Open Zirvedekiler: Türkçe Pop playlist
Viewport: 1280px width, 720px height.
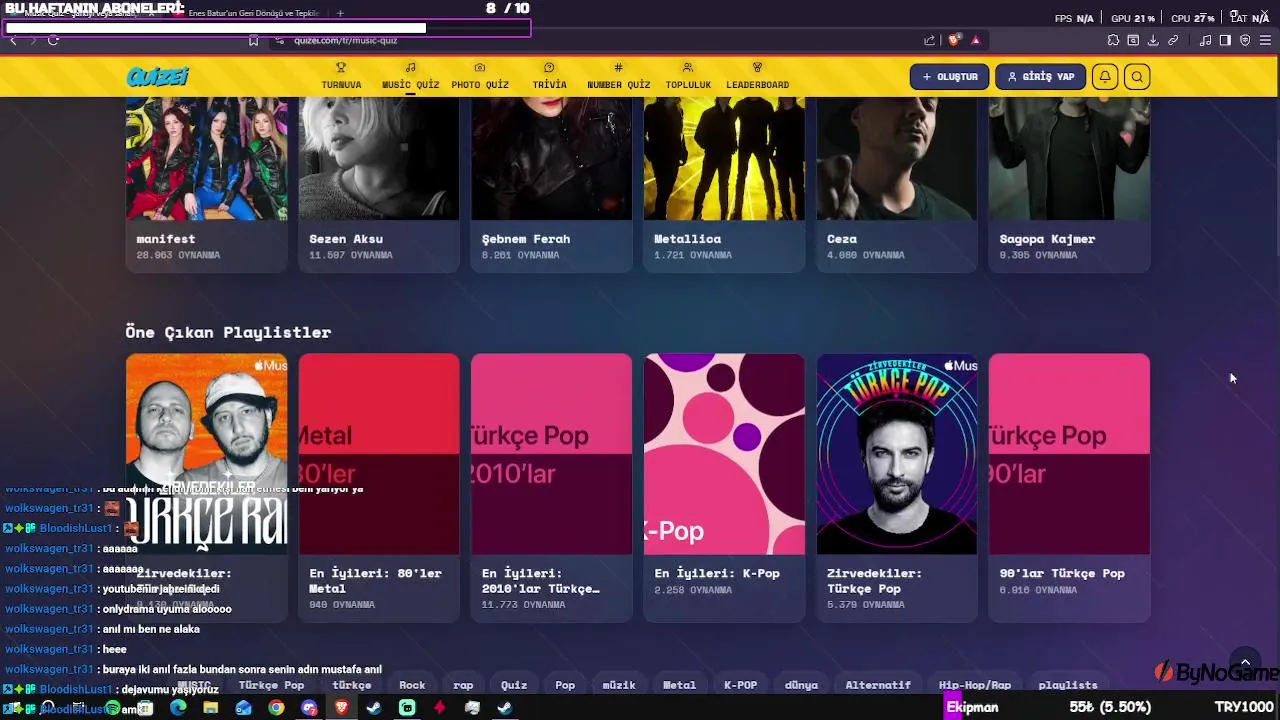(897, 487)
